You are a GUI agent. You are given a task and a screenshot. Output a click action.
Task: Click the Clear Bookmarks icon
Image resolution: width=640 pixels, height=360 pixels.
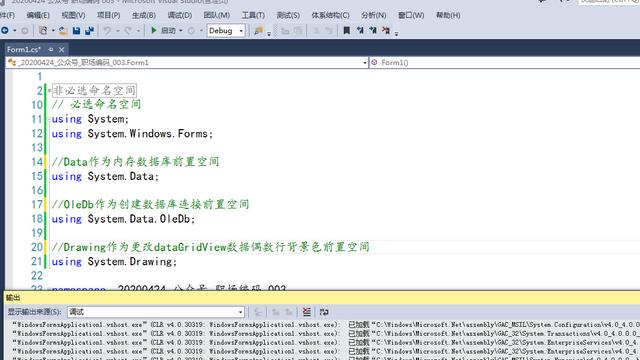click(386, 31)
